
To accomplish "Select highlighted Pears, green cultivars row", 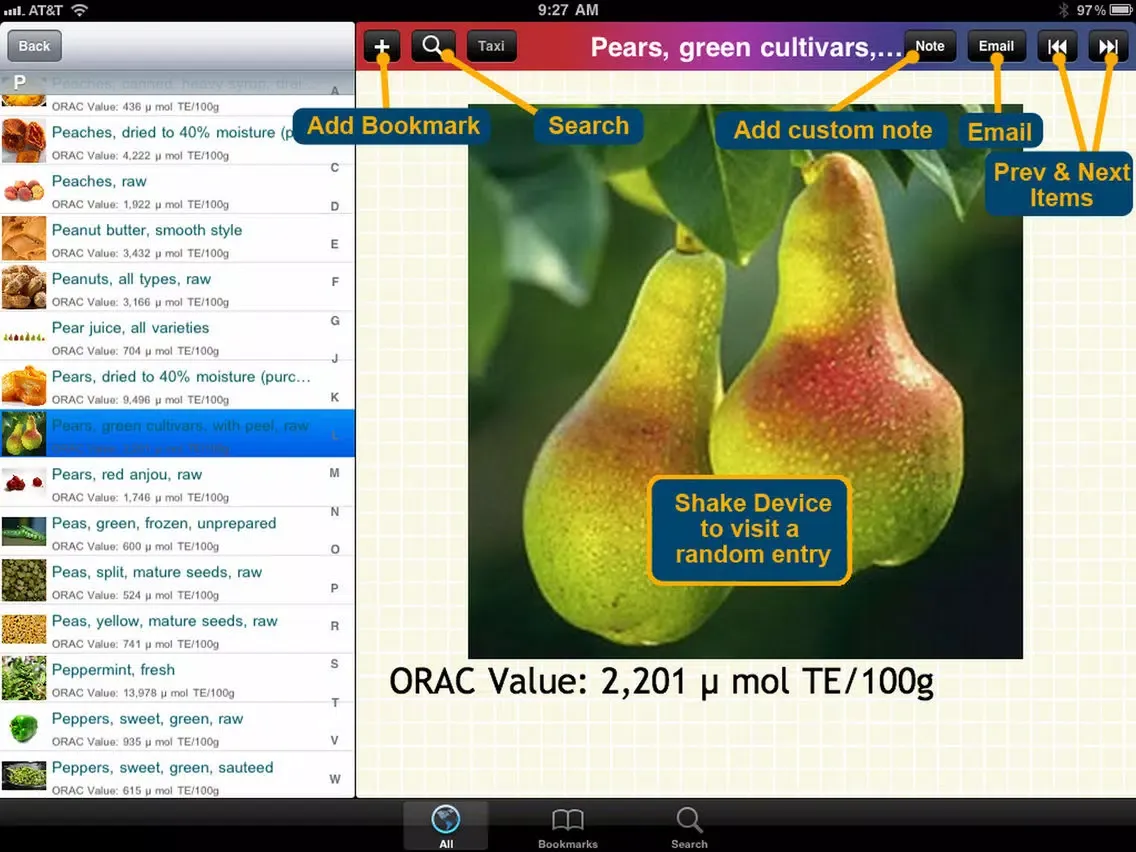I will (178, 435).
